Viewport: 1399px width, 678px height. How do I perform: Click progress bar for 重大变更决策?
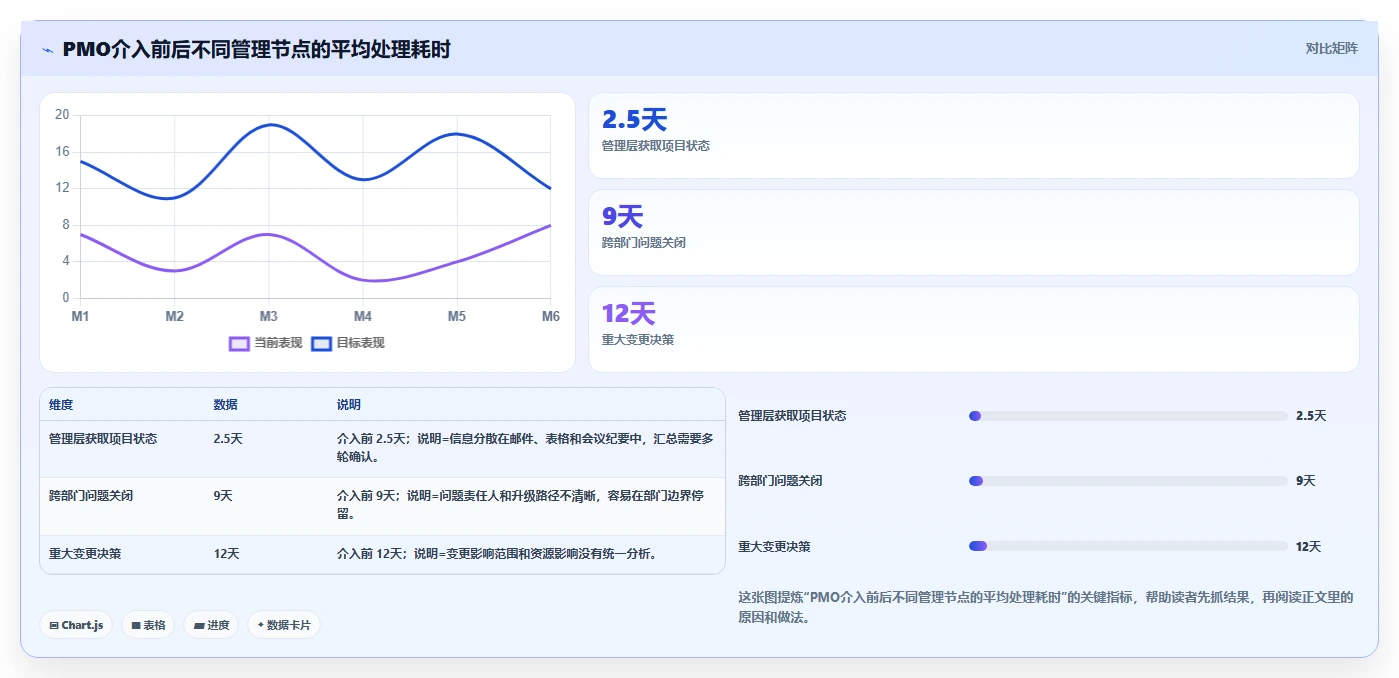point(1128,546)
